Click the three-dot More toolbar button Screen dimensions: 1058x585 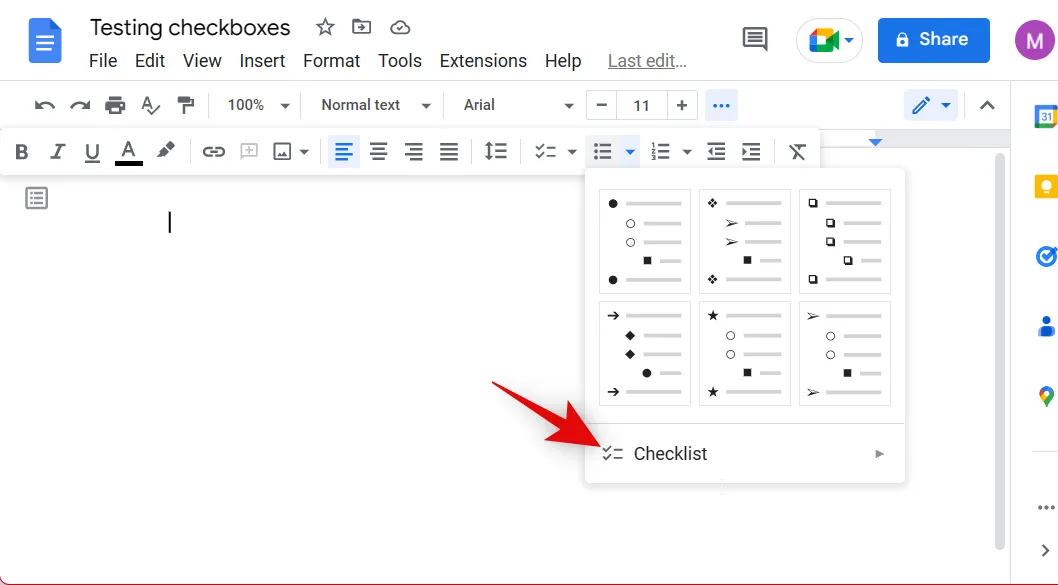(721, 105)
